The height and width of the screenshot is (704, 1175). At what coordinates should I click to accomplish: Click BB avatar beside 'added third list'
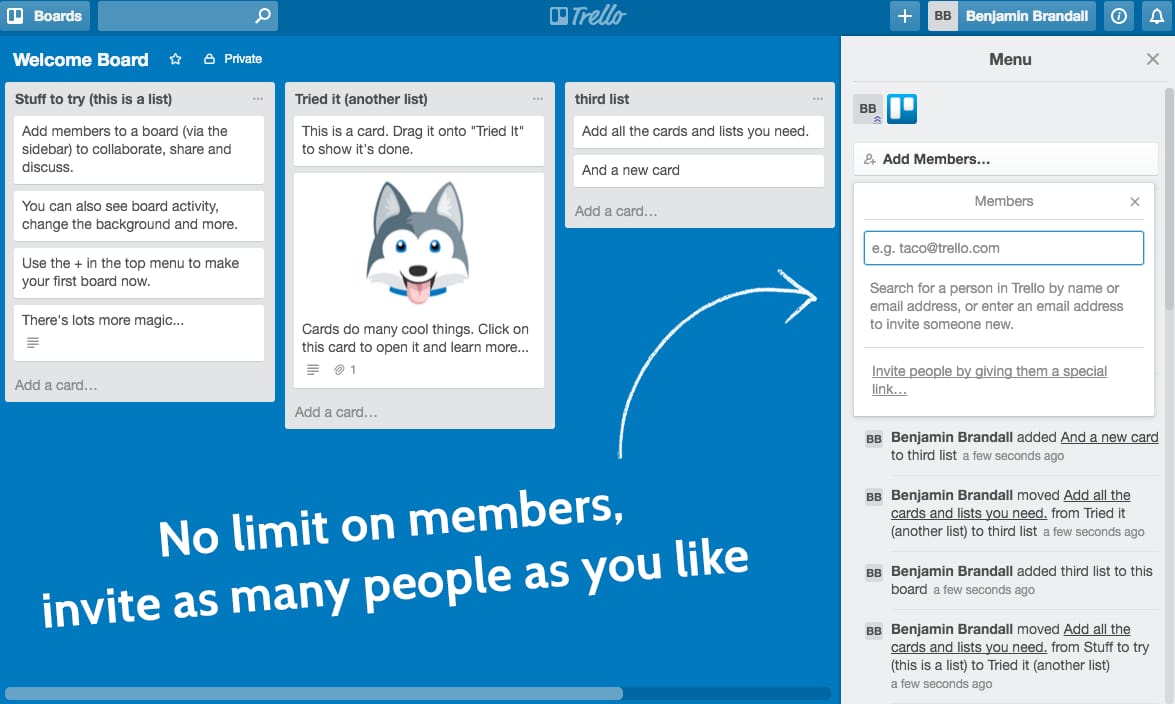point(874,573)
